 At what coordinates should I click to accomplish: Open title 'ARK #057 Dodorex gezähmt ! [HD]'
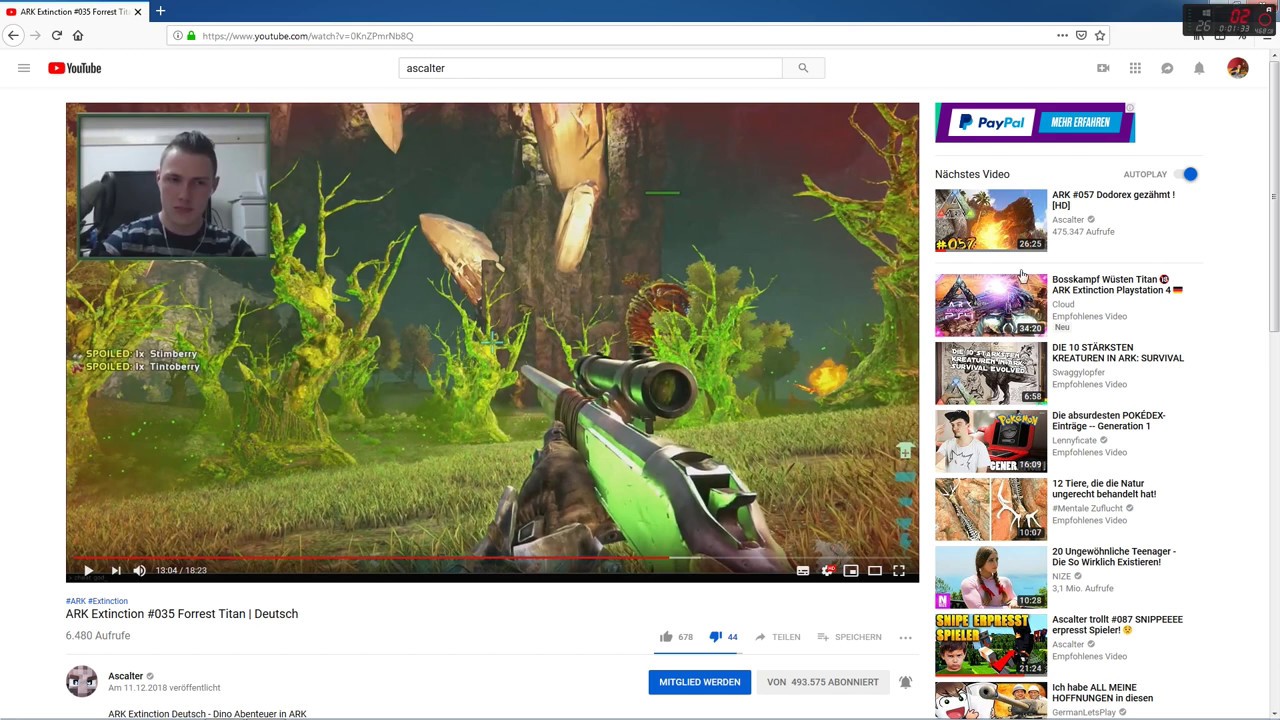(x=1113, y=200)
